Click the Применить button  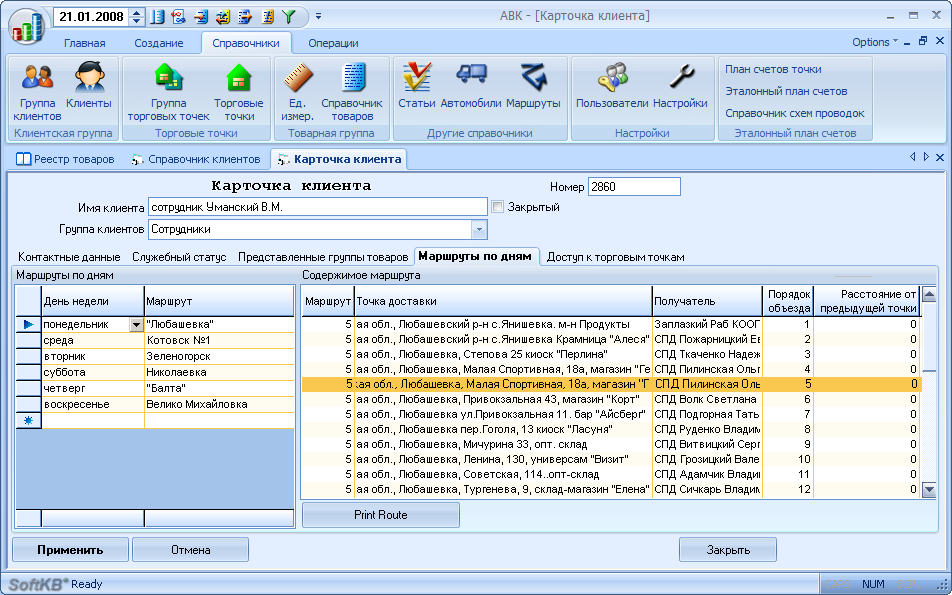click(70, 550)
